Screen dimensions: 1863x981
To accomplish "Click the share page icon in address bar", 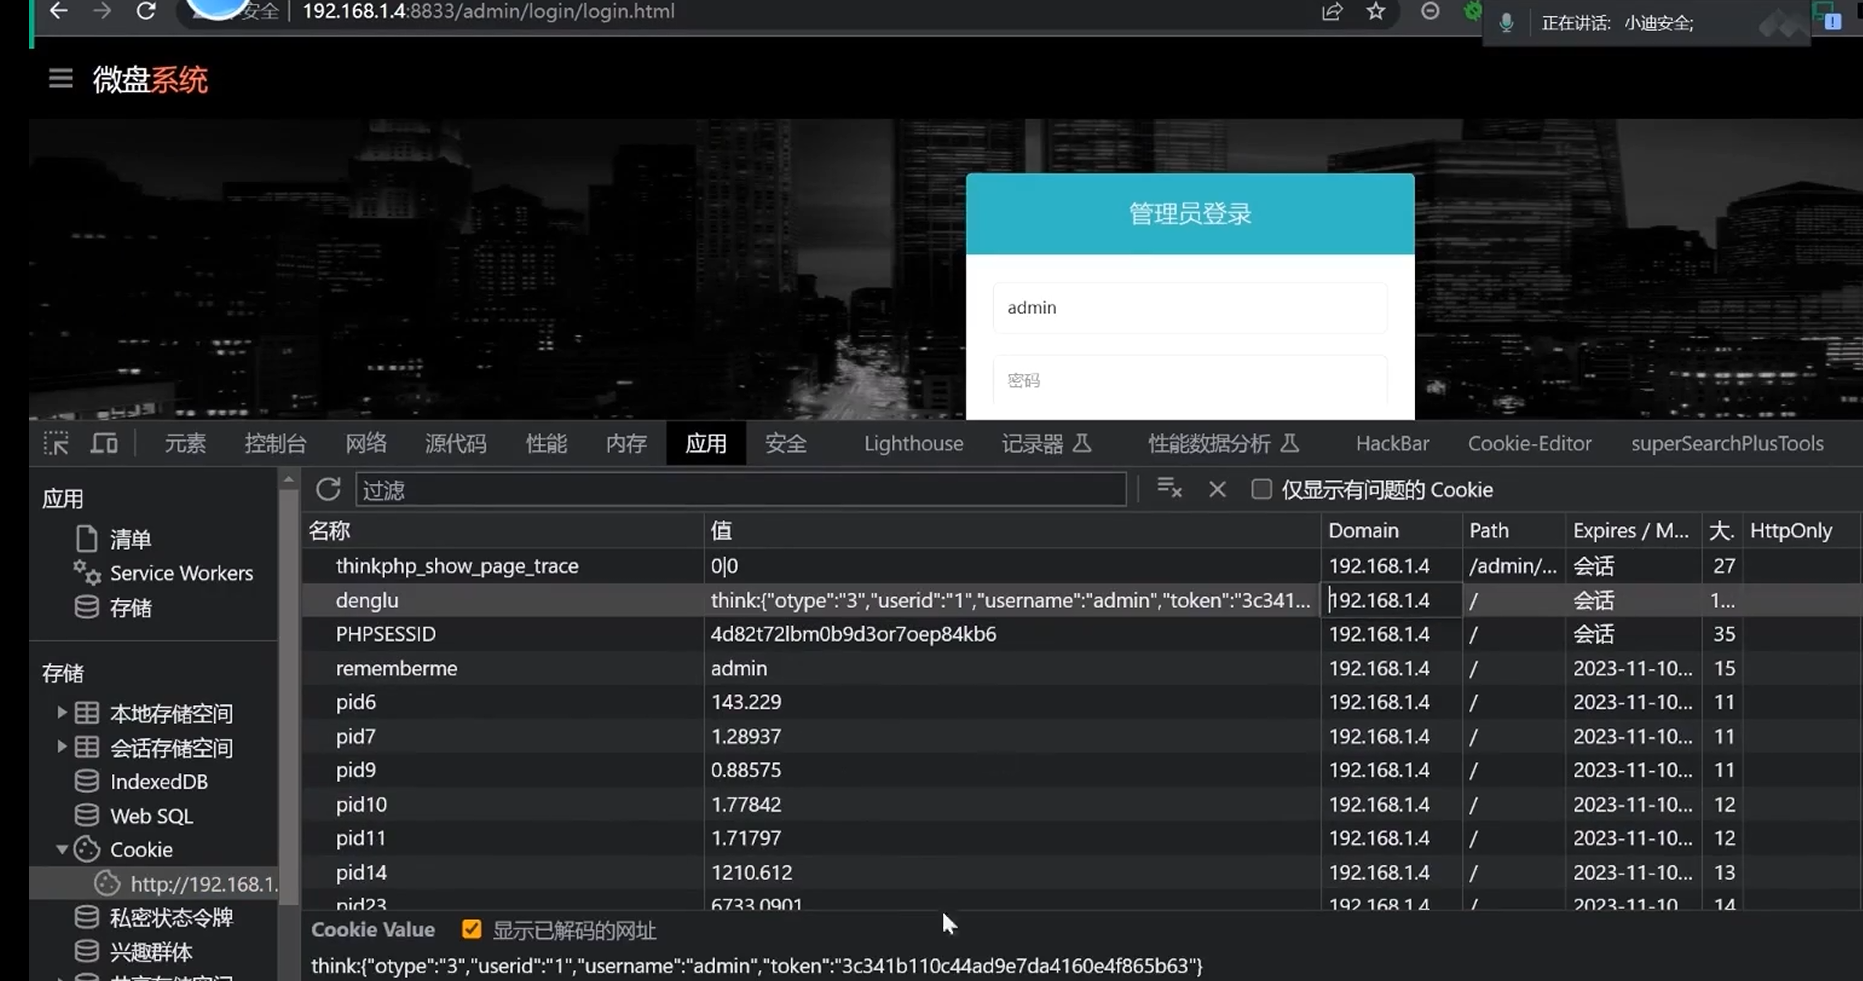I will click(x=1332, y=12).
